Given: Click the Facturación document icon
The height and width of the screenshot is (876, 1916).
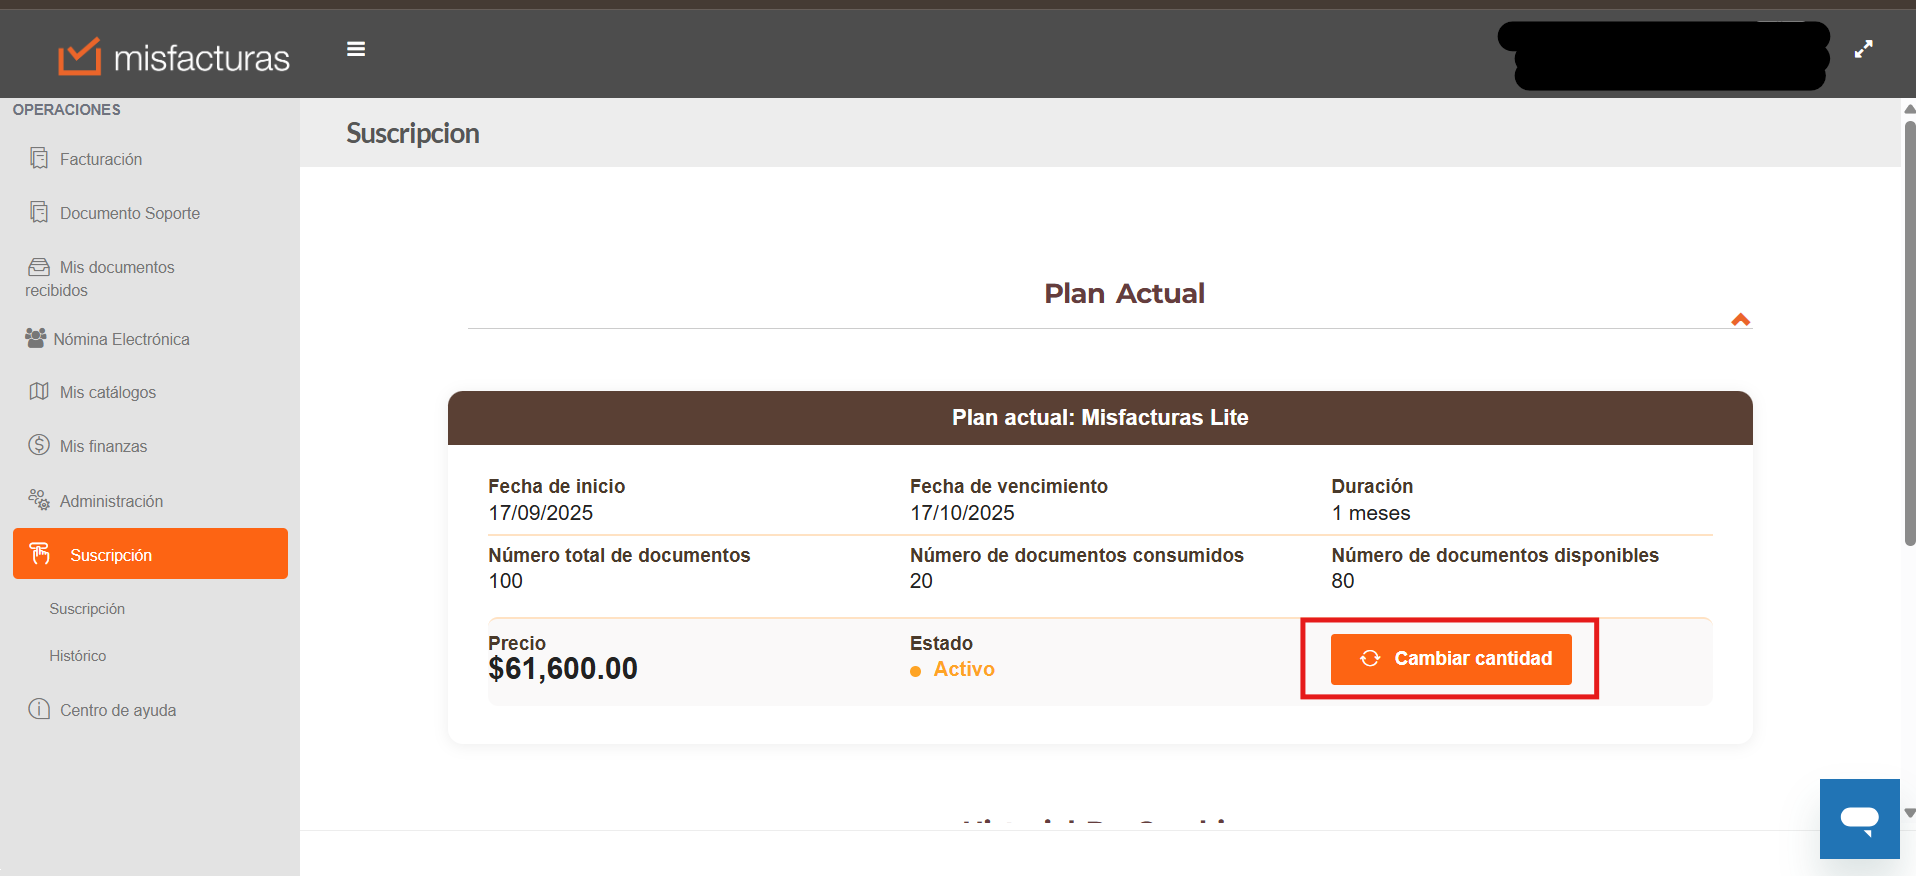Looking at the screenshot, I should 39,159.
